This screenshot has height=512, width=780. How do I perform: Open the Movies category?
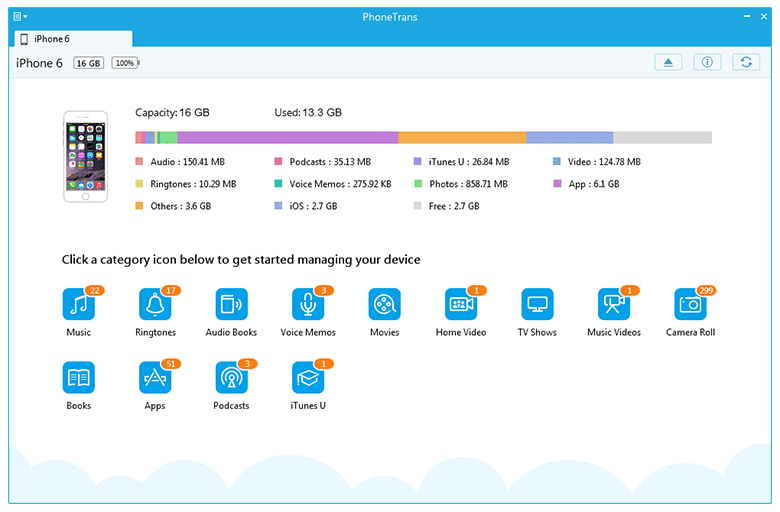pyautogui.click(x=385, y=304)
